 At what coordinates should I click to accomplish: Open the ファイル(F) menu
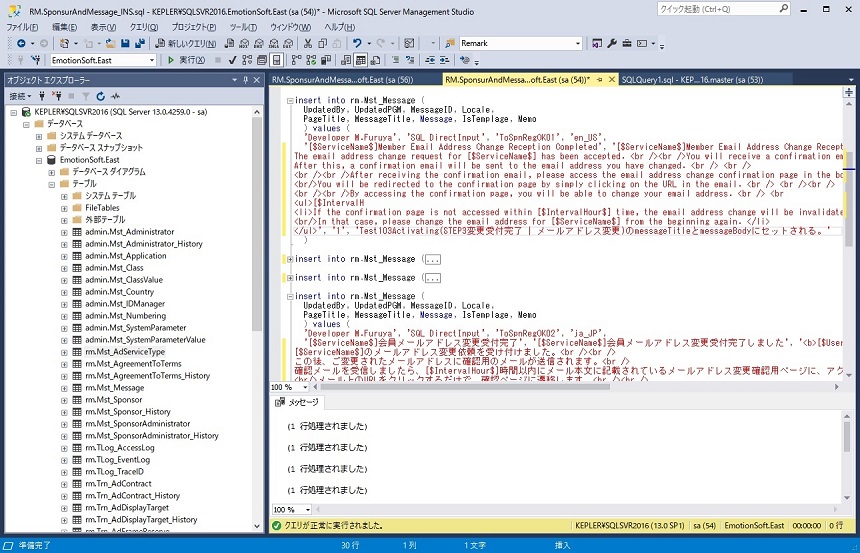click(22, 27)
